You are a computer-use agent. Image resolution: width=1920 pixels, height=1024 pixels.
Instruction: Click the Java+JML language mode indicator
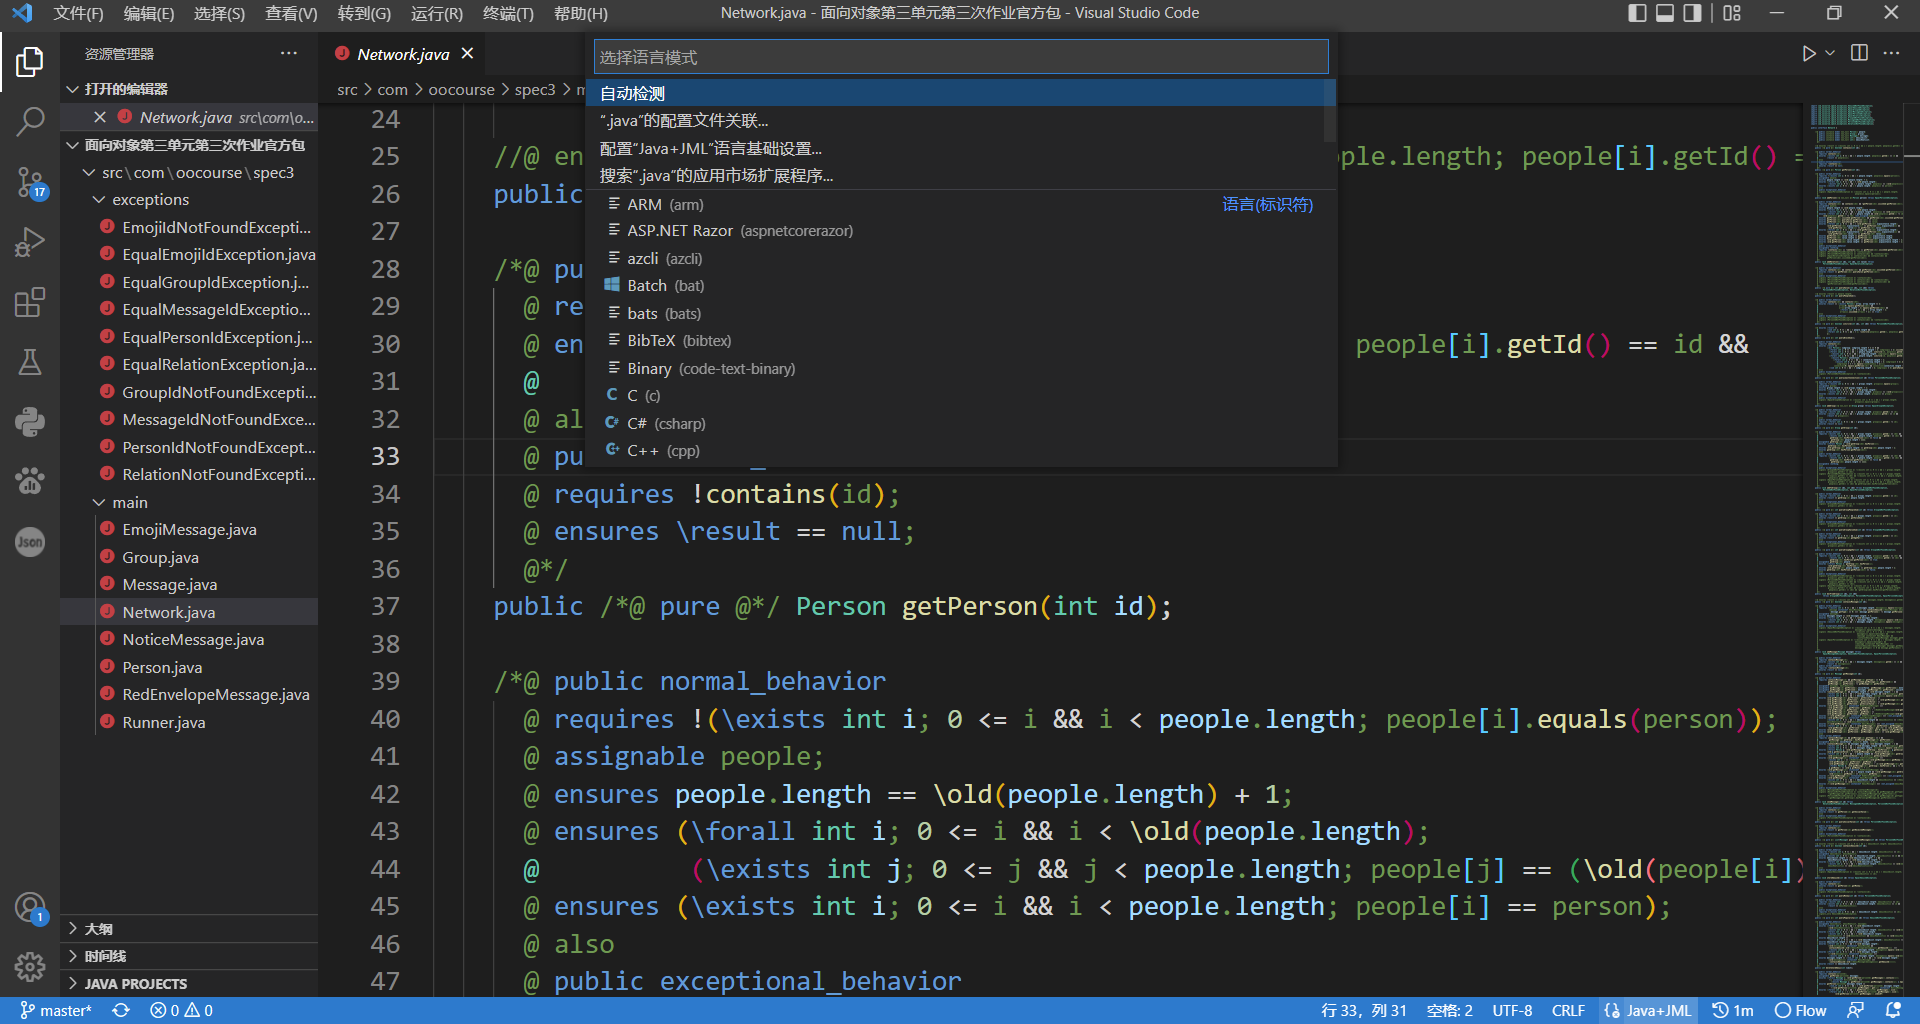tap(1648, 1011)
